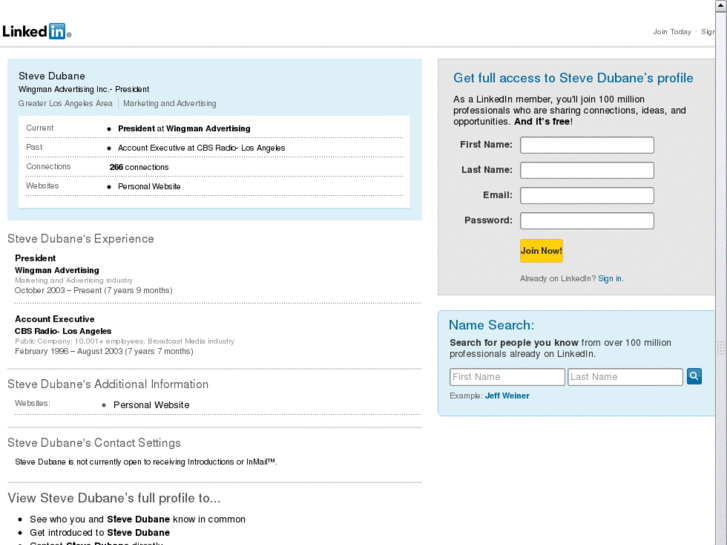The width and height of the screenshot is (727, 545).
Task: Focus the Last Name signup field
Action: pyautogui.click(x=587, y=170)
